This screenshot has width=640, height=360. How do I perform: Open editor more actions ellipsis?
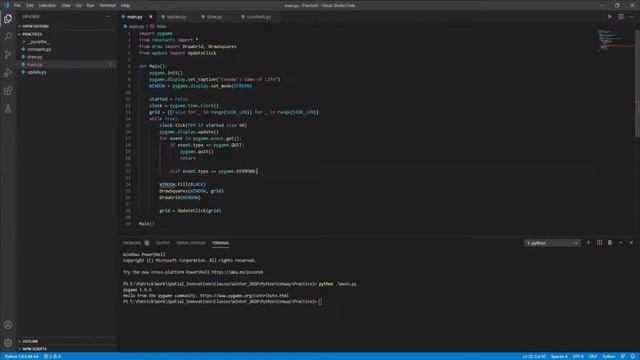[x=631, y=17]
